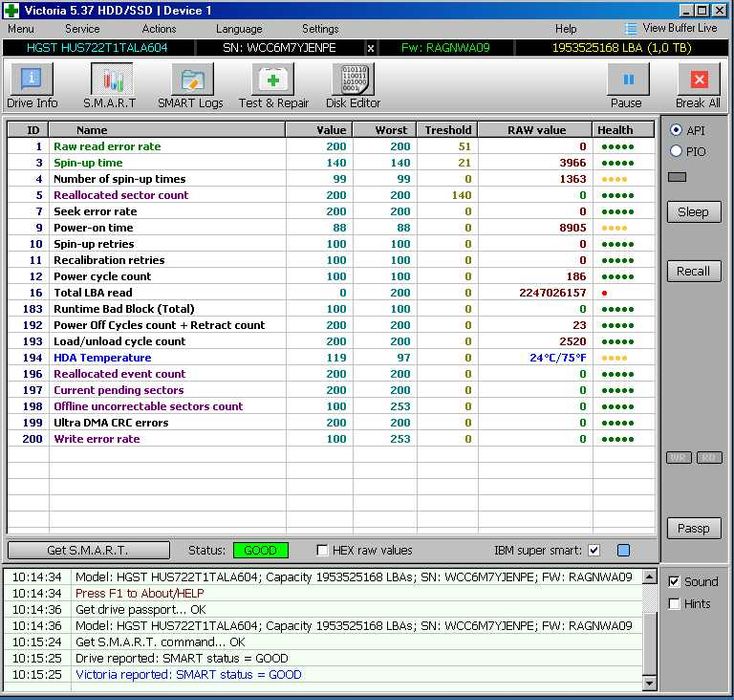Click the red Break All icon
The image size is (734, 700).
click(699, 79)
